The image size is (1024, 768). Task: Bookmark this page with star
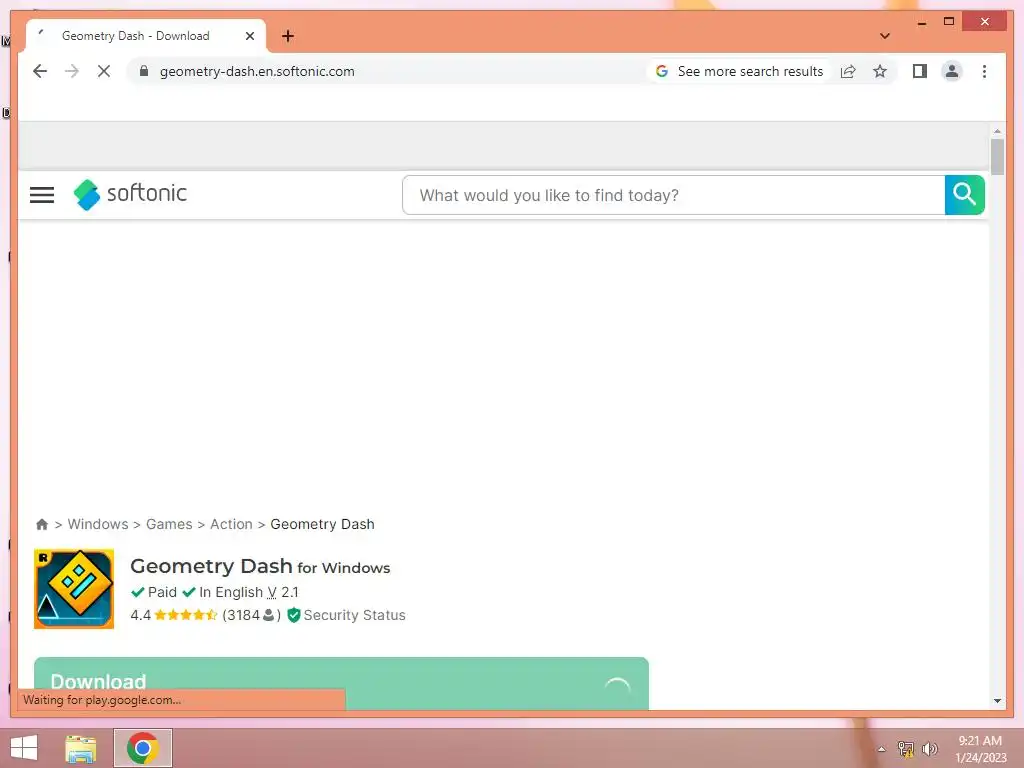point(880,71)
